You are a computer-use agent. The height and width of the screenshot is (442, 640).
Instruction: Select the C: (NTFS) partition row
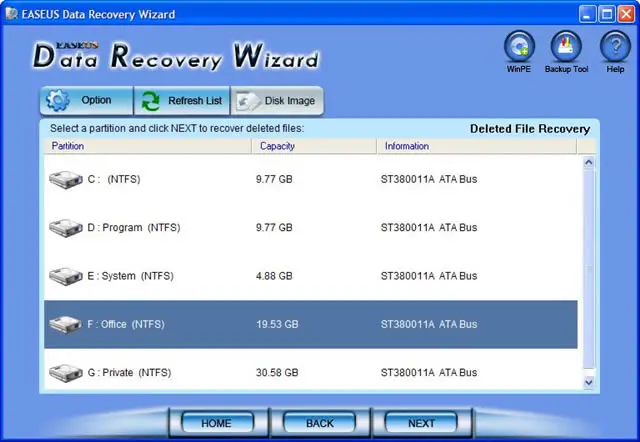click(x=311, y=179)
